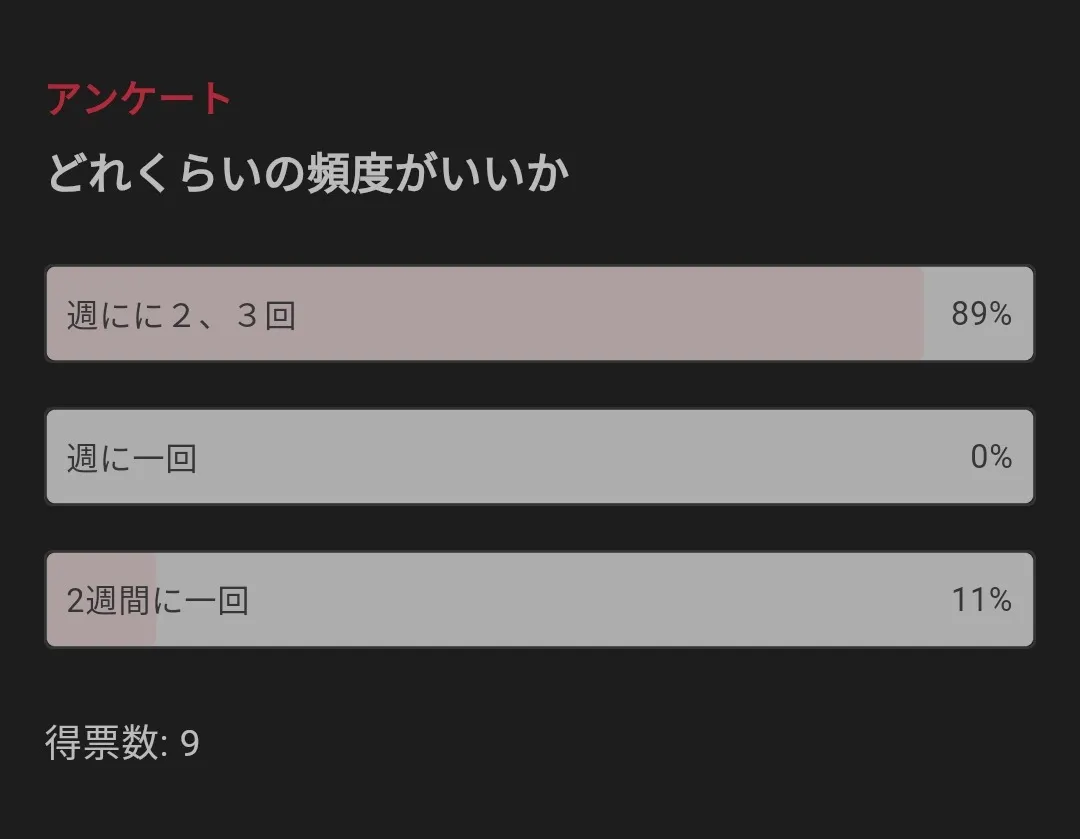Click the "2週間" text in the bottom option

tap(108, 601)
